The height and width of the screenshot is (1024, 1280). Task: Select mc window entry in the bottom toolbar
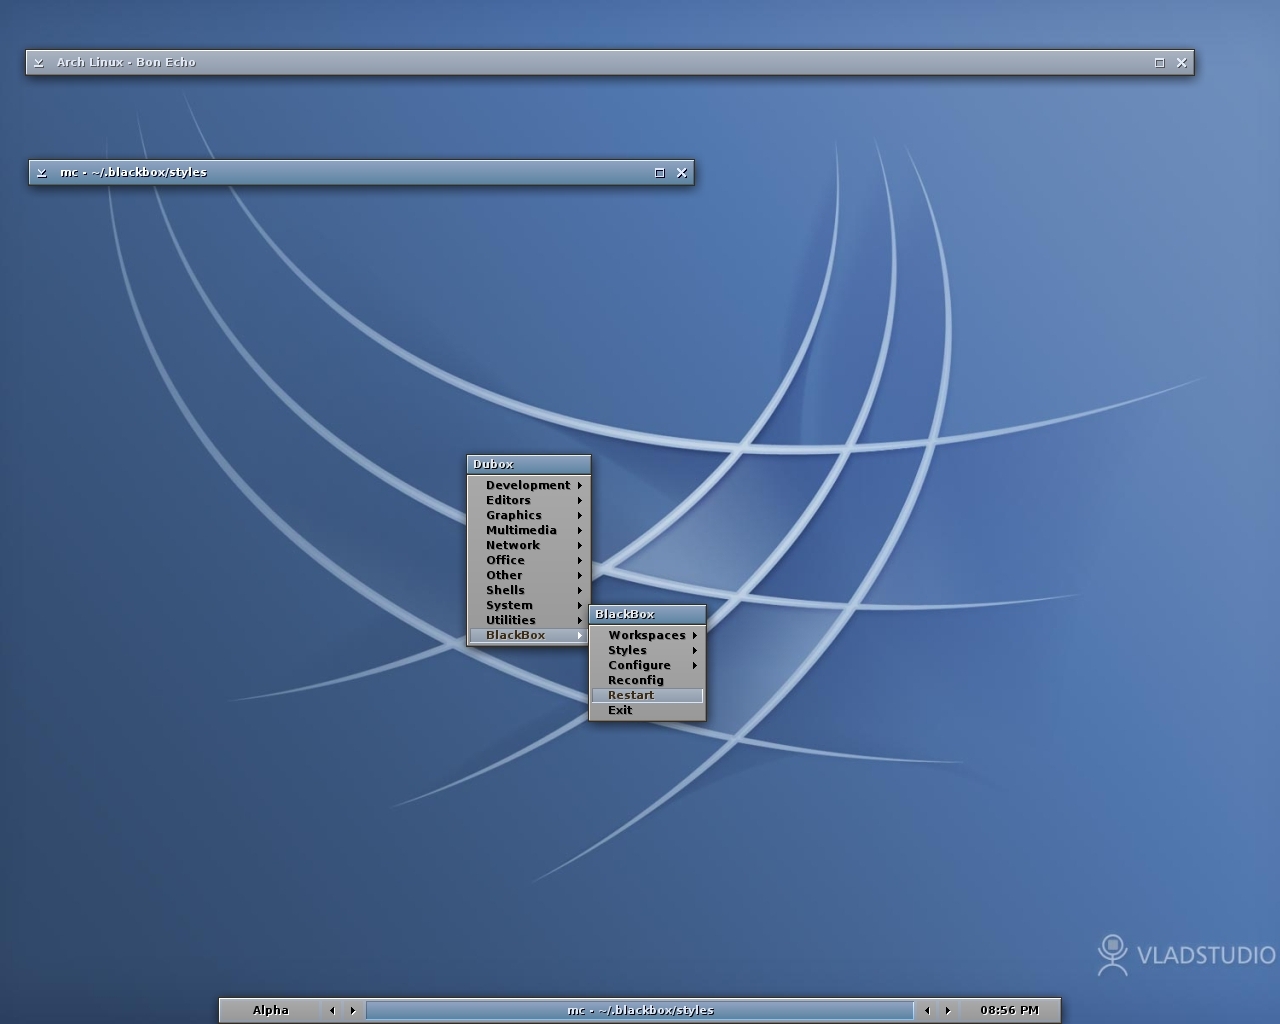click(x=640, y=1010)
